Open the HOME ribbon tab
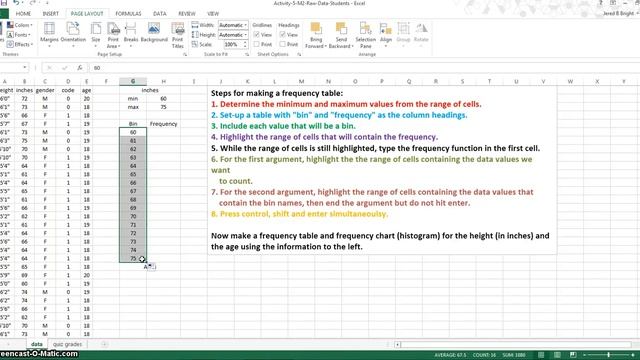Image resolution: width=640 pixels, height=360 pixels. (23, 13)
